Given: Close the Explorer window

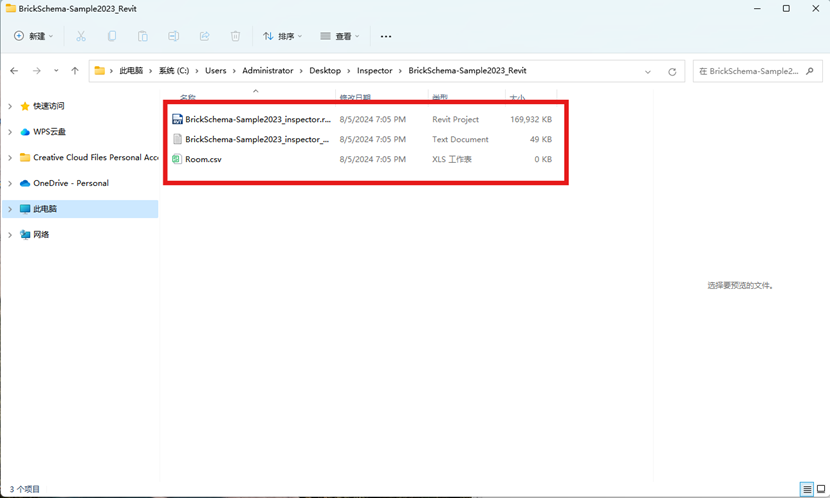Looking at the screenshot, I should (x=816, y=8).
